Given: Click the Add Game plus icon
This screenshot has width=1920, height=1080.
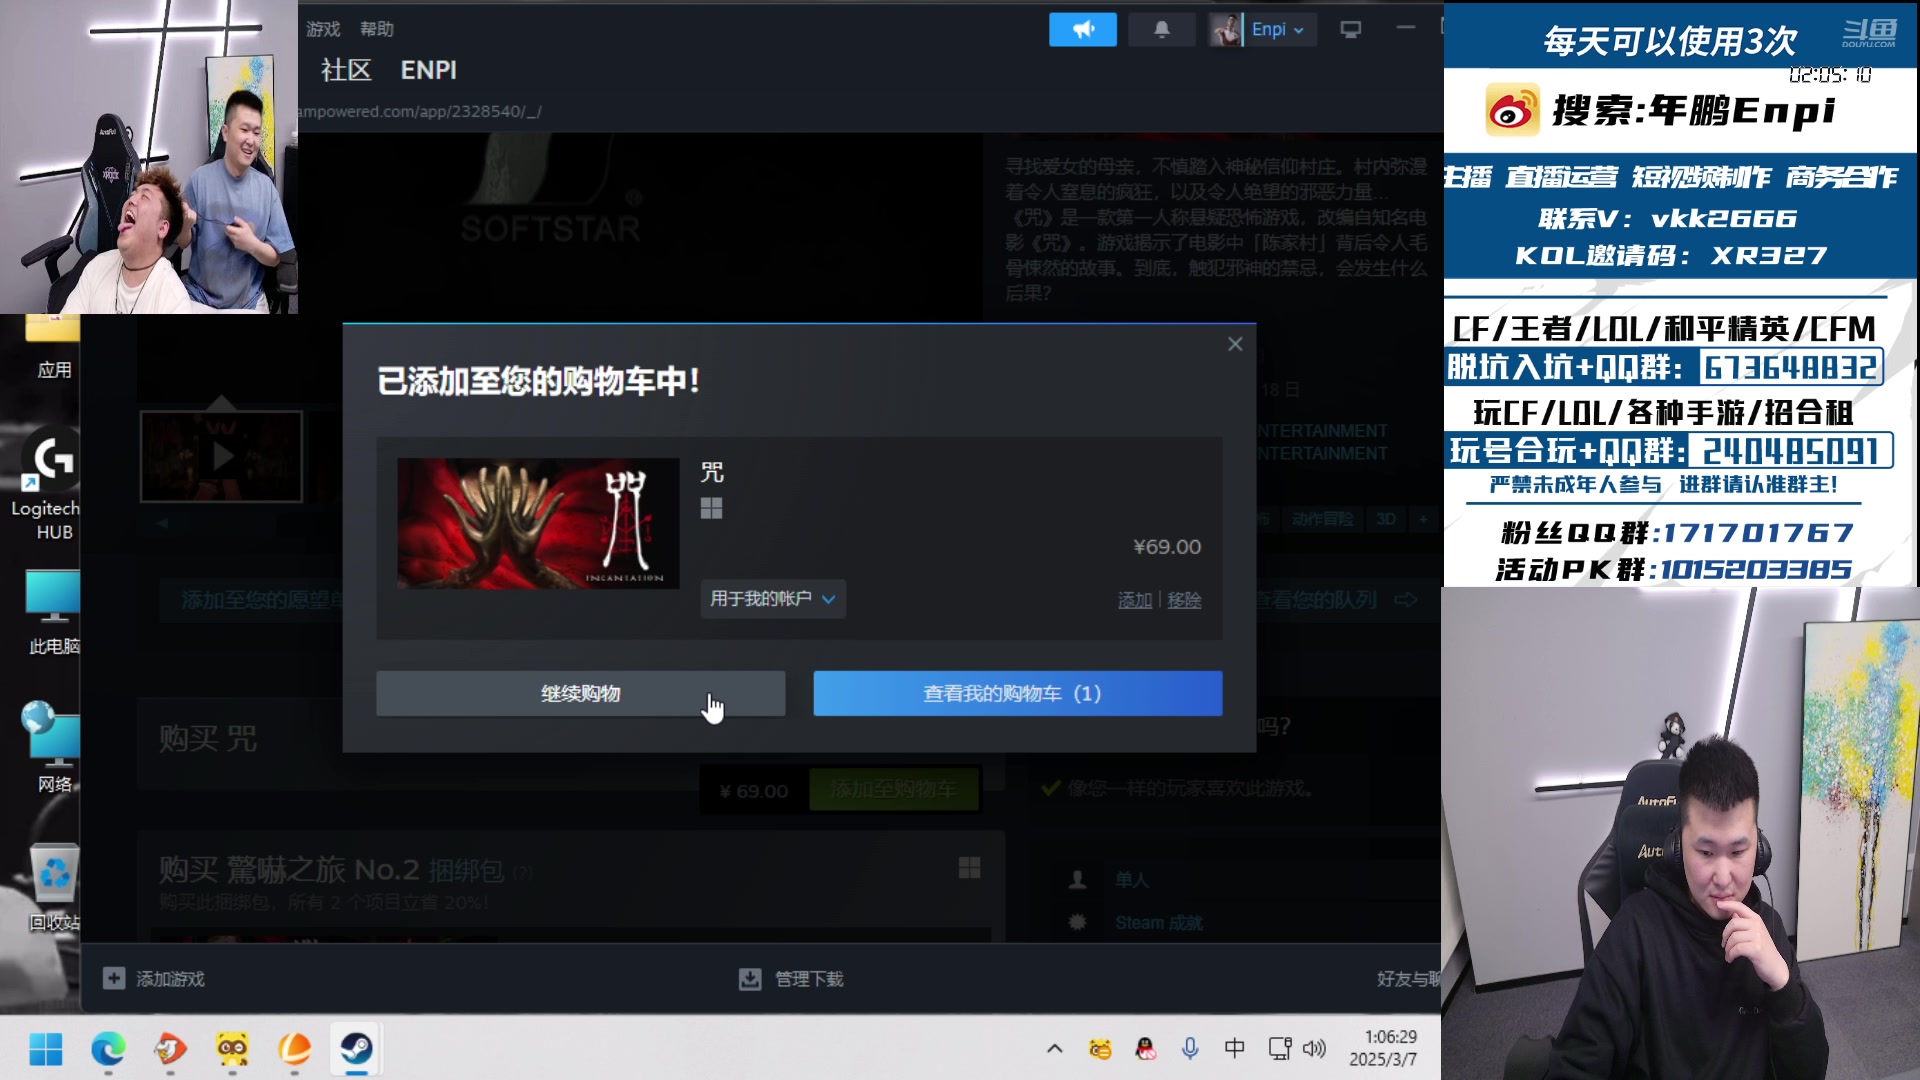Looking at the screenshot, I should point(114,978).
